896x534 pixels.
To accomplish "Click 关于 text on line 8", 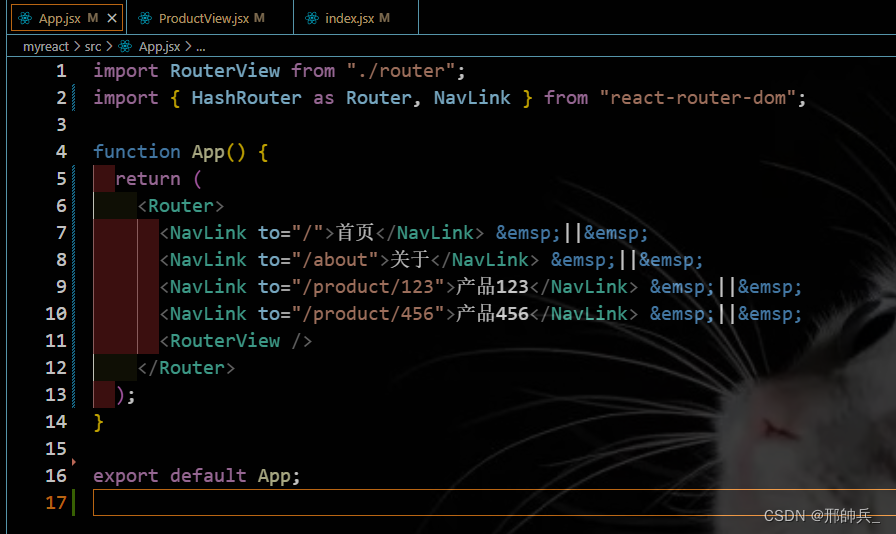I will [410, 260].
